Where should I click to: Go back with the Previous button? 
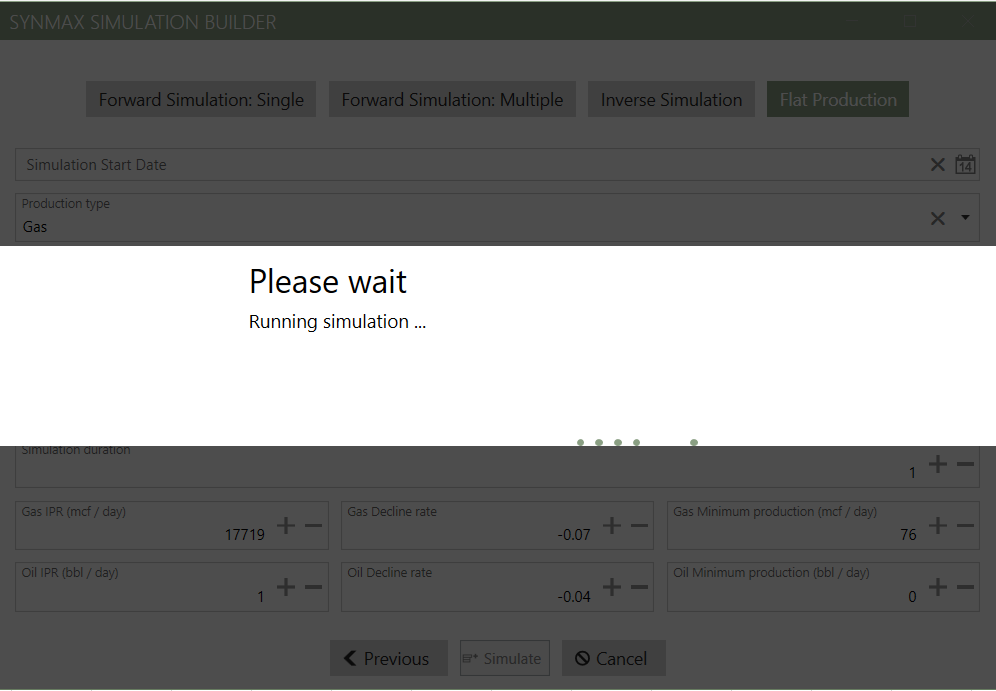coord(388,659)
